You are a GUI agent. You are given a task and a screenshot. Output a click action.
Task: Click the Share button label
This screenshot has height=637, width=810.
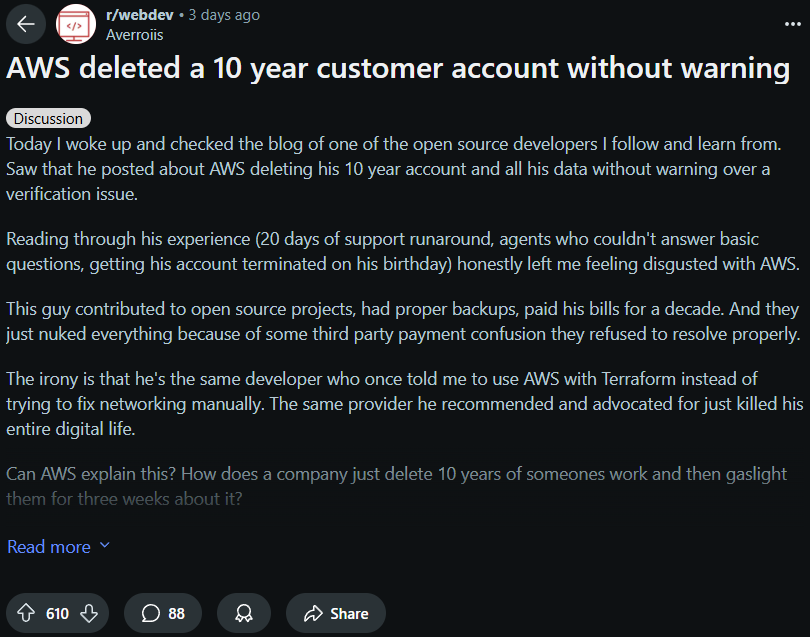click(x=349, y=613)
